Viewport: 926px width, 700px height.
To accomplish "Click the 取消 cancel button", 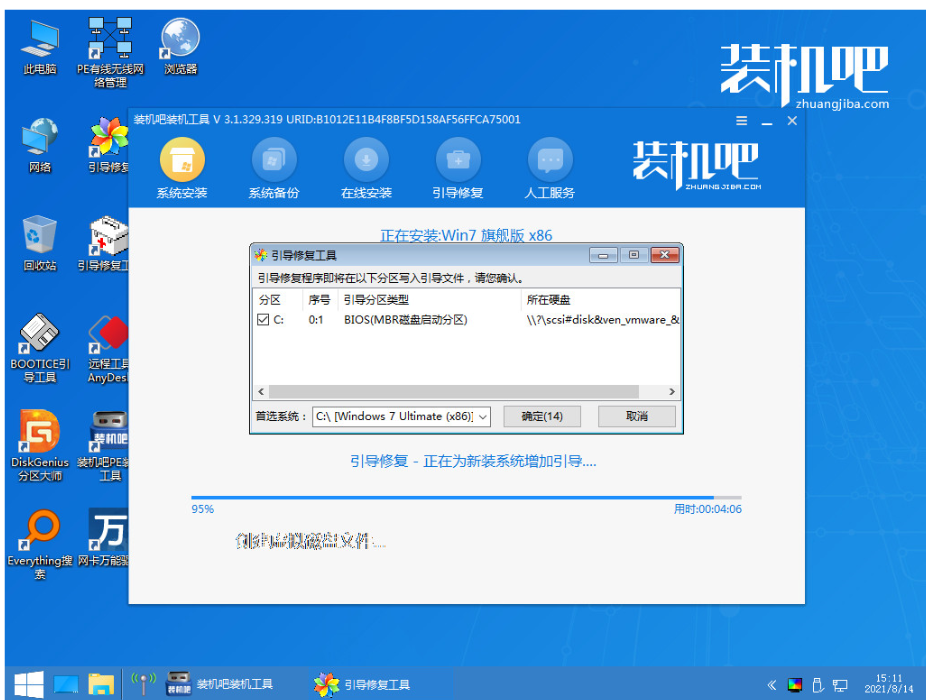I will point(637,416).
